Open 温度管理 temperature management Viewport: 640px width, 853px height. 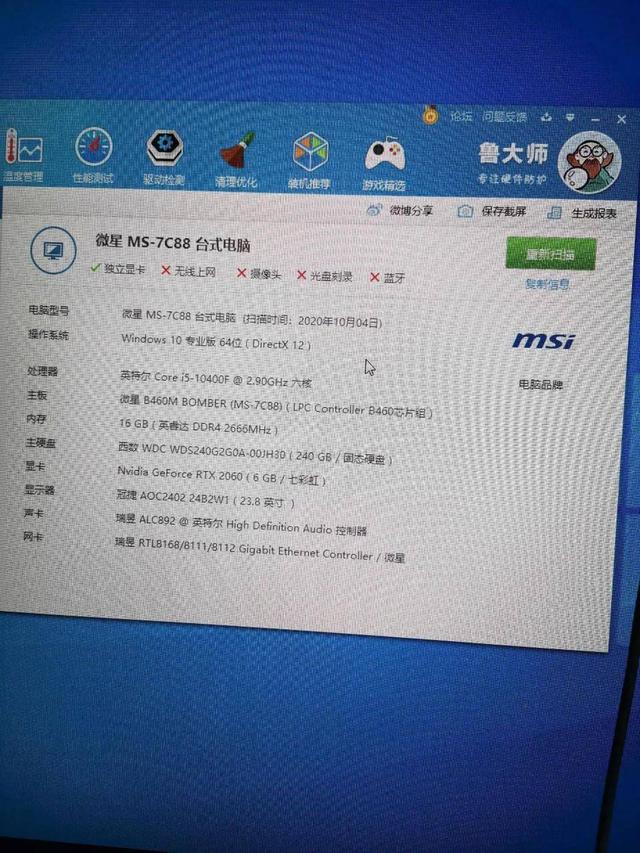(x=23, y=156)
